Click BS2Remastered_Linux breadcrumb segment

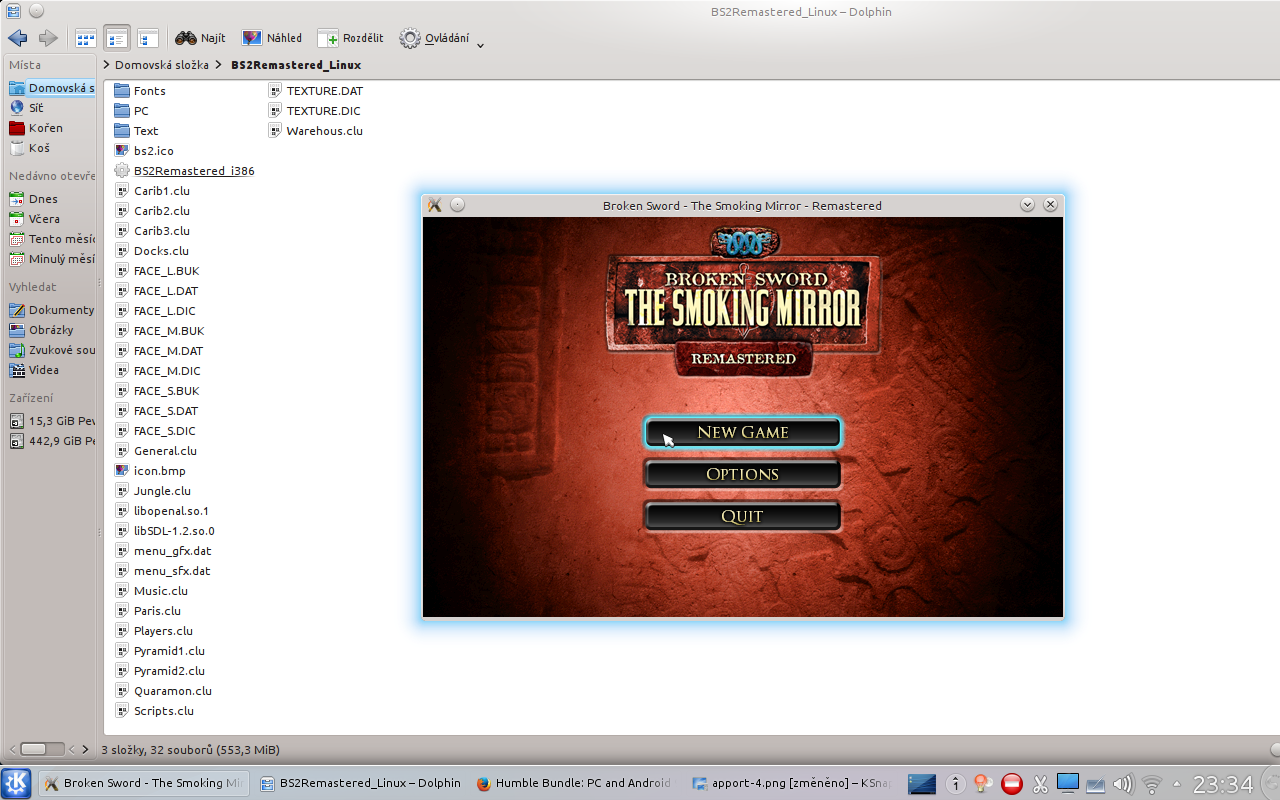[x=296, y=65]
